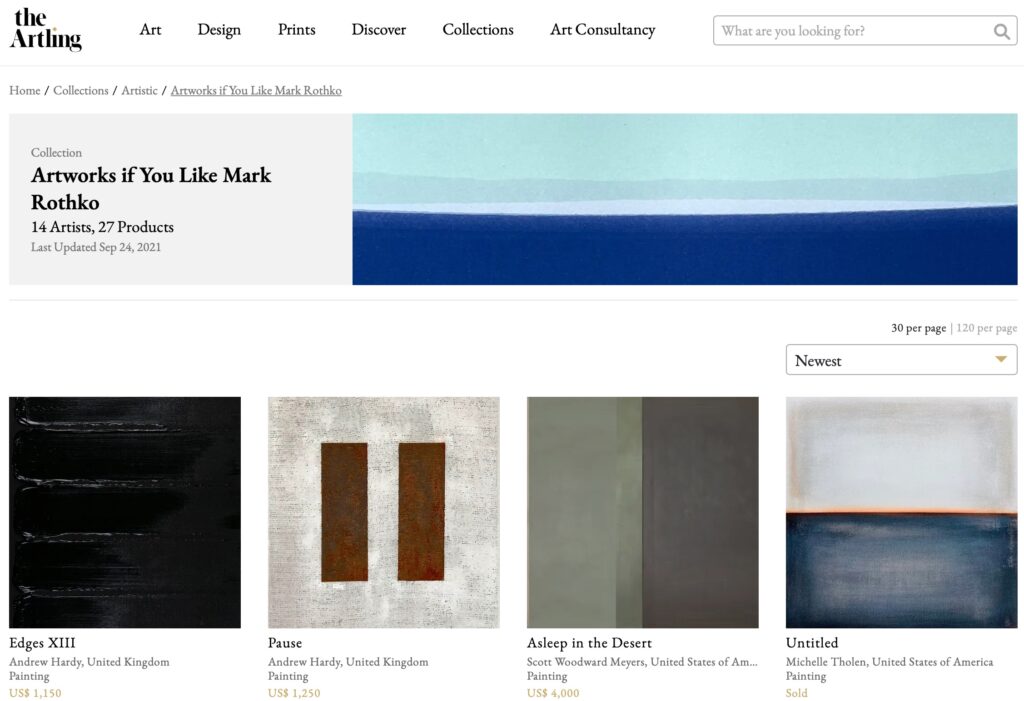This screenshot has height=701, width=1024.
Task: Open the Art menu
Action: pos(150,29)
